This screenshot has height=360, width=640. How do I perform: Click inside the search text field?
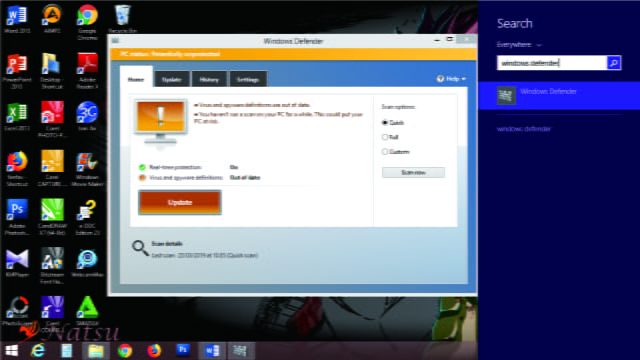pos(552,63)
